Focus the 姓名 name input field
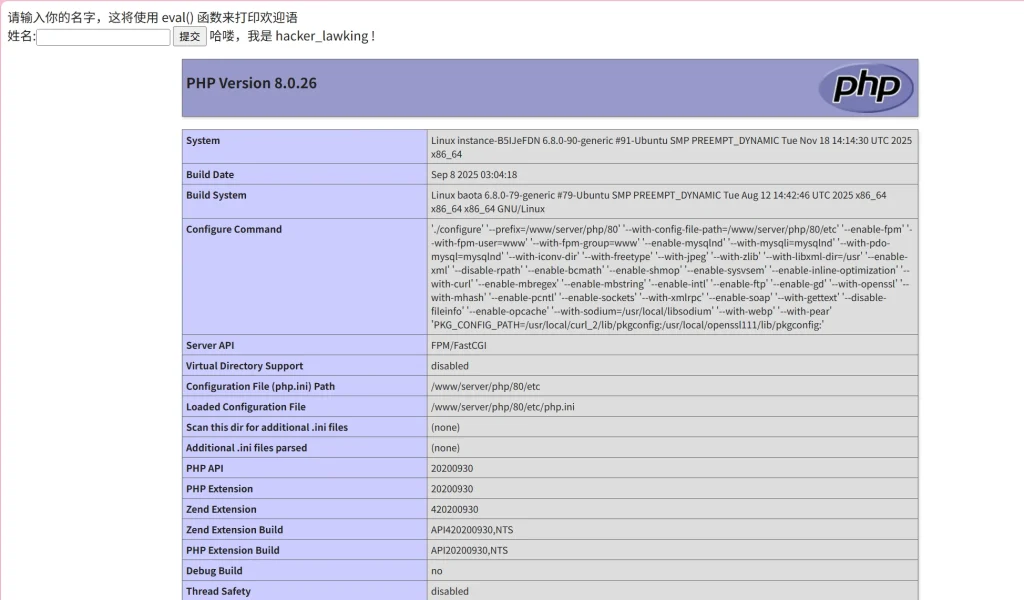1024x600 pixels. [x=104, y=37]
